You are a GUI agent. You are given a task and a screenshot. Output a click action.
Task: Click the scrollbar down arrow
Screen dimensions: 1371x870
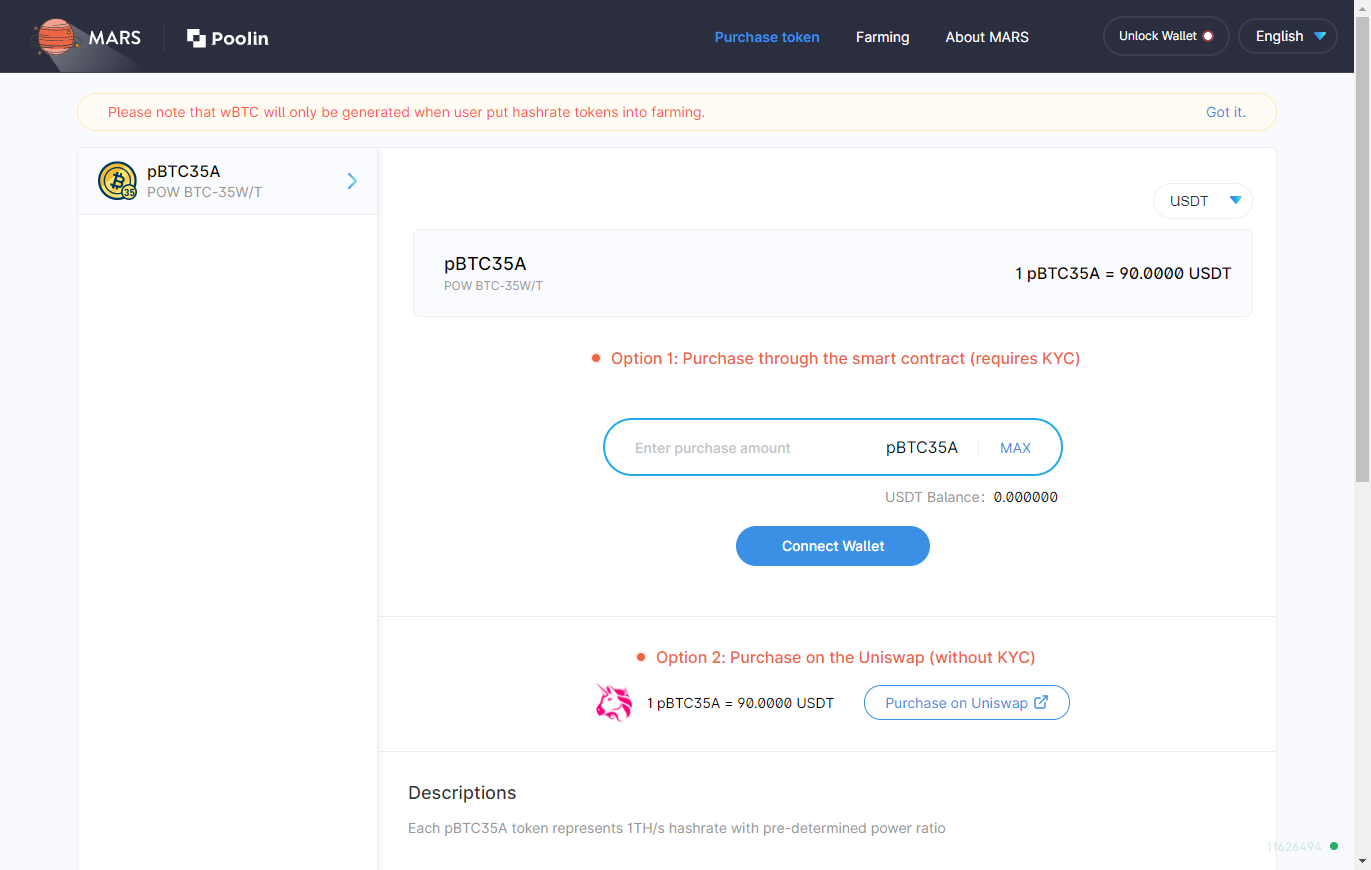click(1362, 861)
